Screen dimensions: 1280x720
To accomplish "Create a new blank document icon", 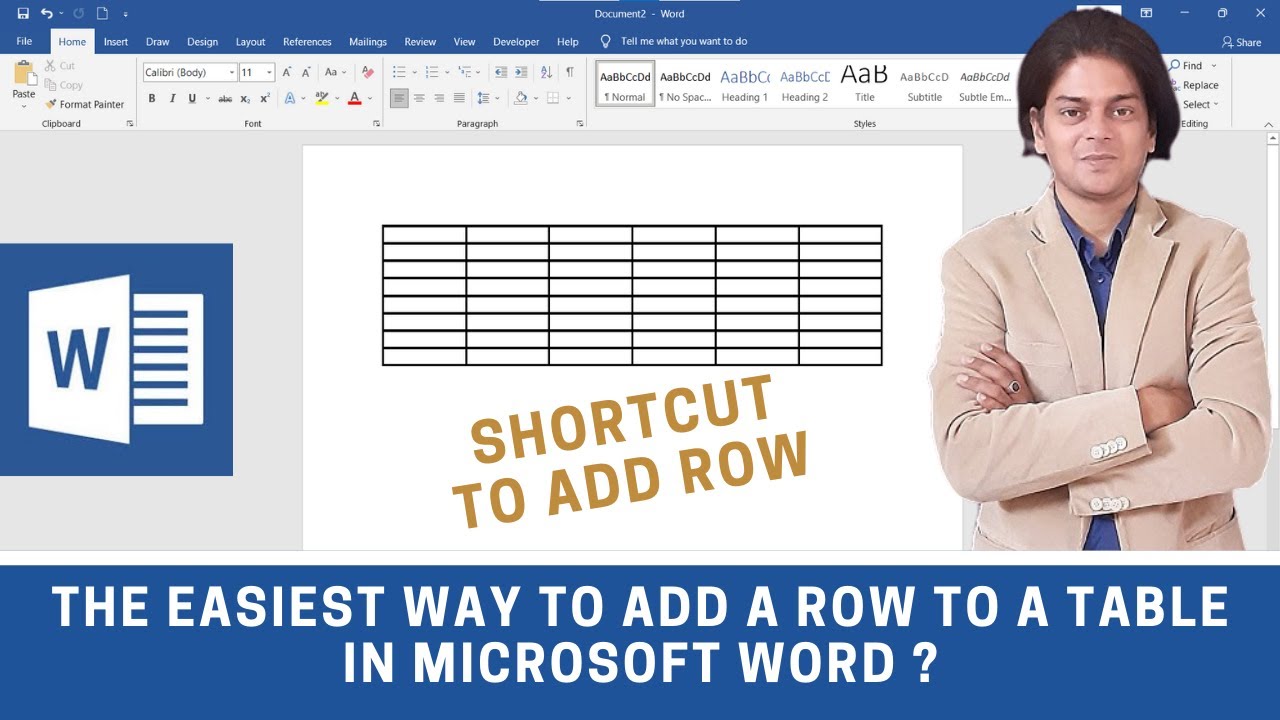I will pos(102,14).
